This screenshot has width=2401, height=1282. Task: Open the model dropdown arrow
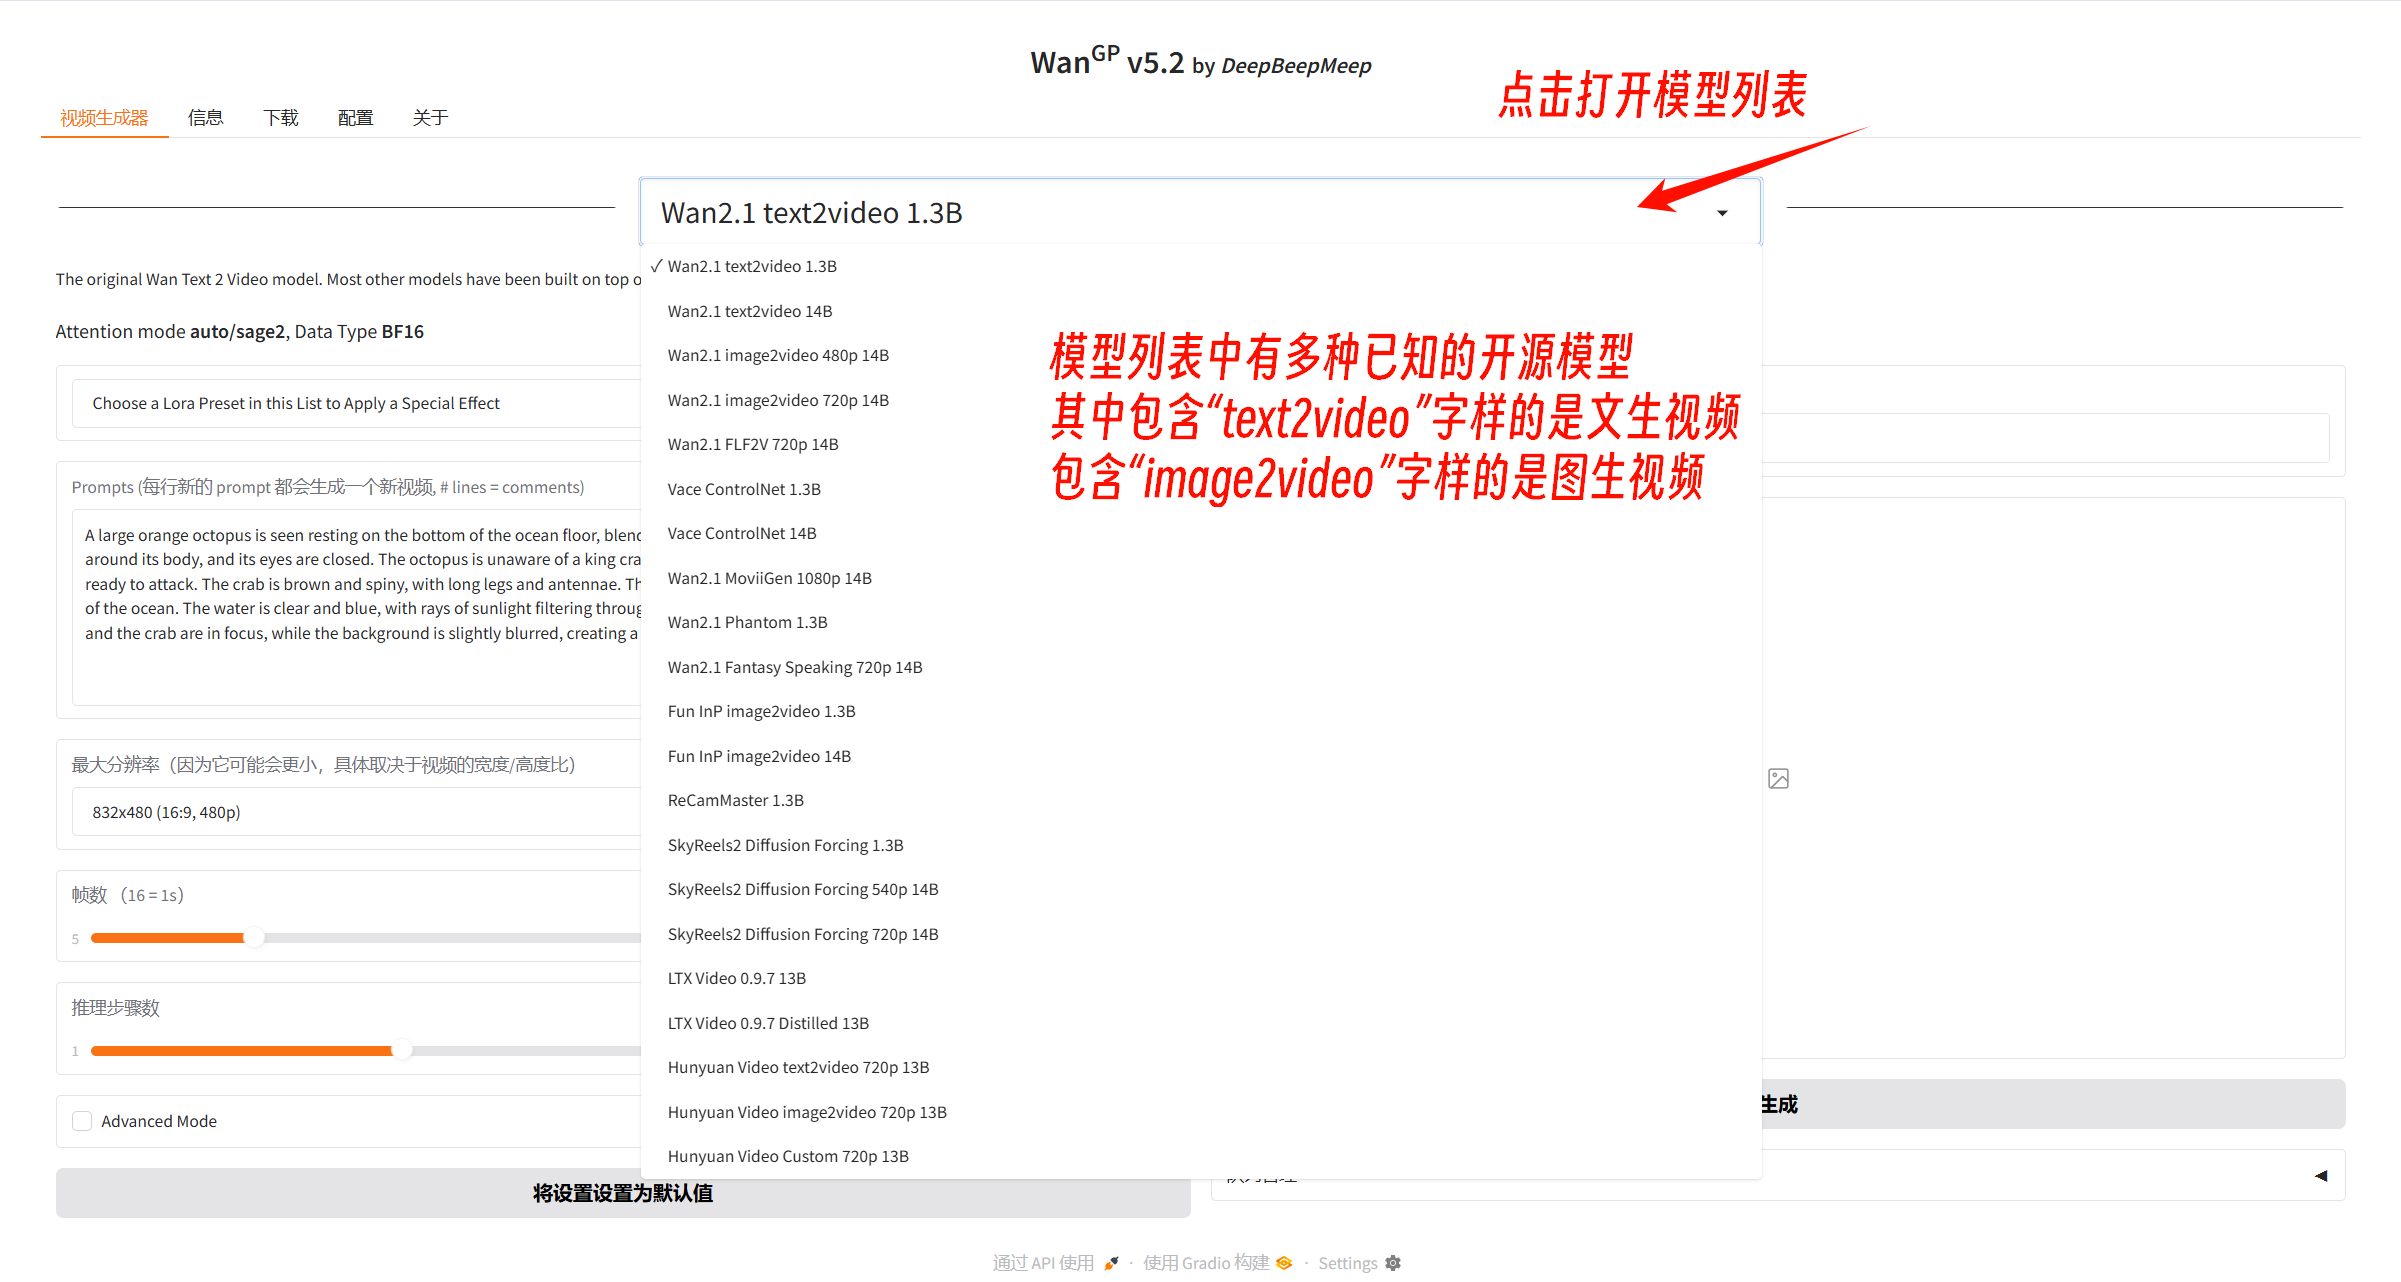point(1722,213)
